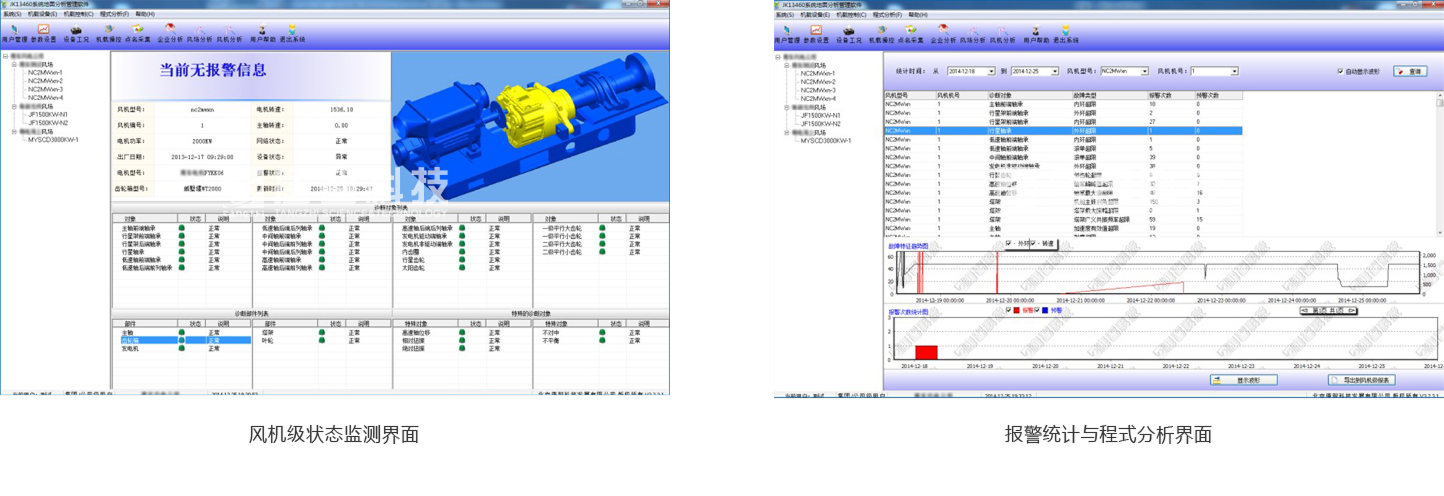Screen dimensions: 1444x496
Task: Open 企业分析 in the left window toolbar
Action: point(170,33)
